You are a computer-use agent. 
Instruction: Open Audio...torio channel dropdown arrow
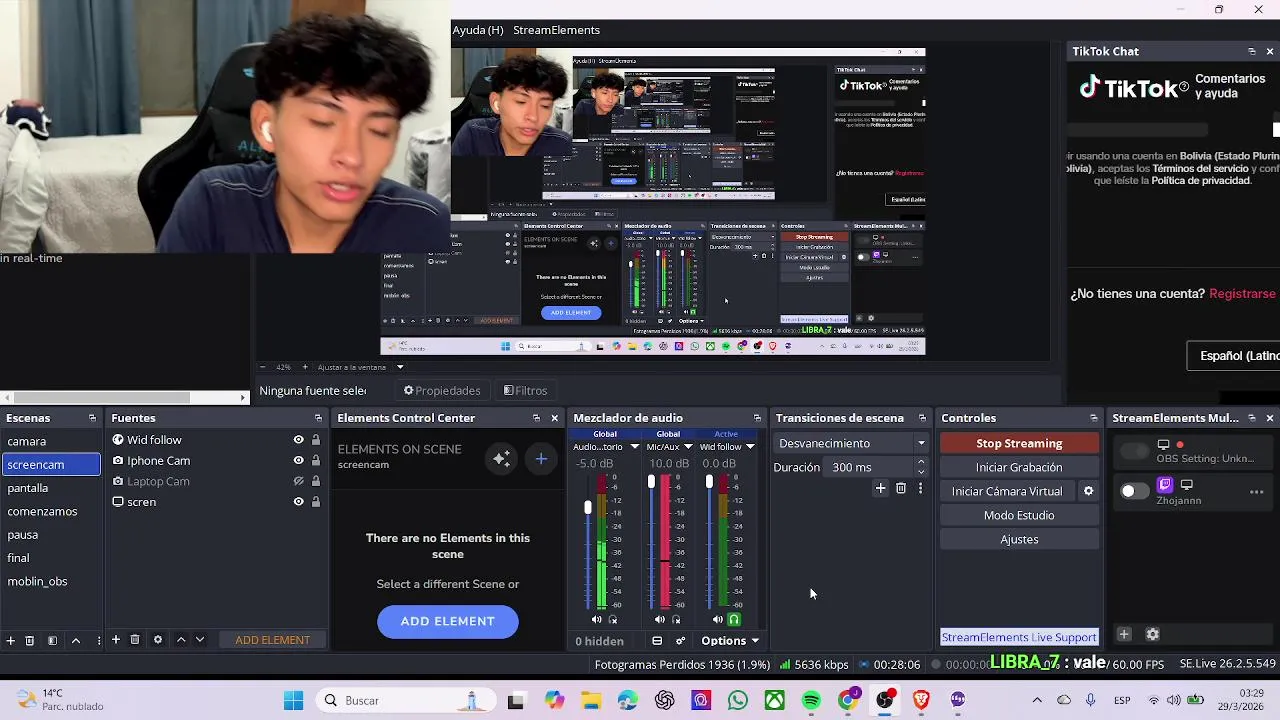[634, 447]
